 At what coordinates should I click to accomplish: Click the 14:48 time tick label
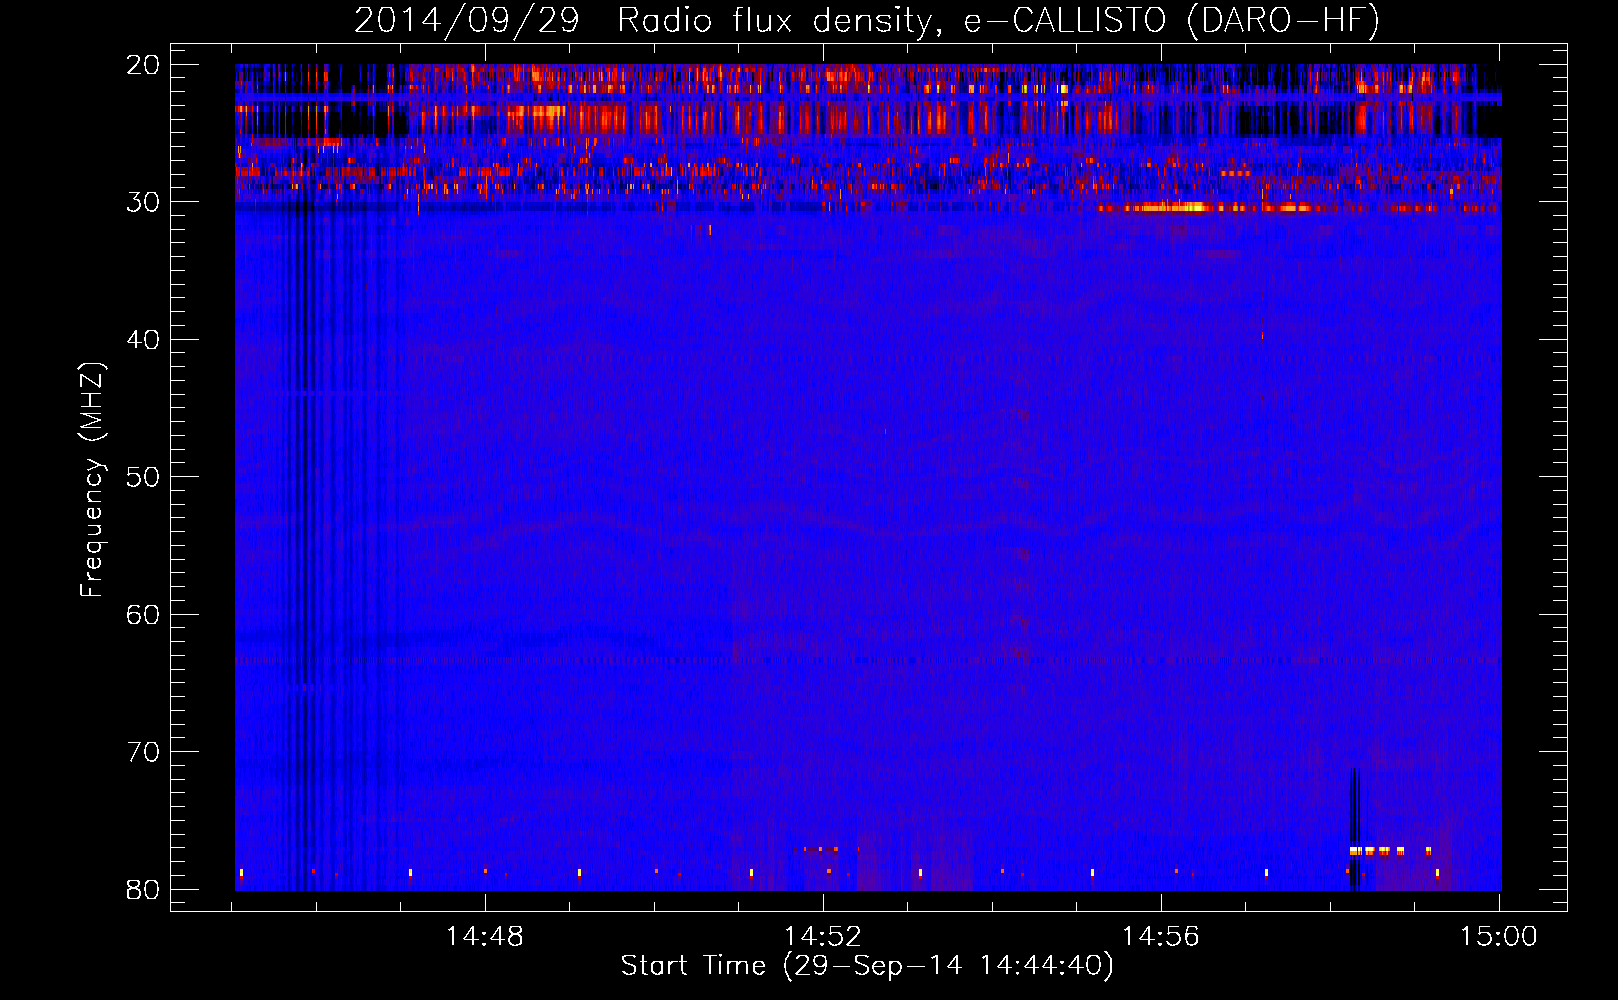coord(485,937)
